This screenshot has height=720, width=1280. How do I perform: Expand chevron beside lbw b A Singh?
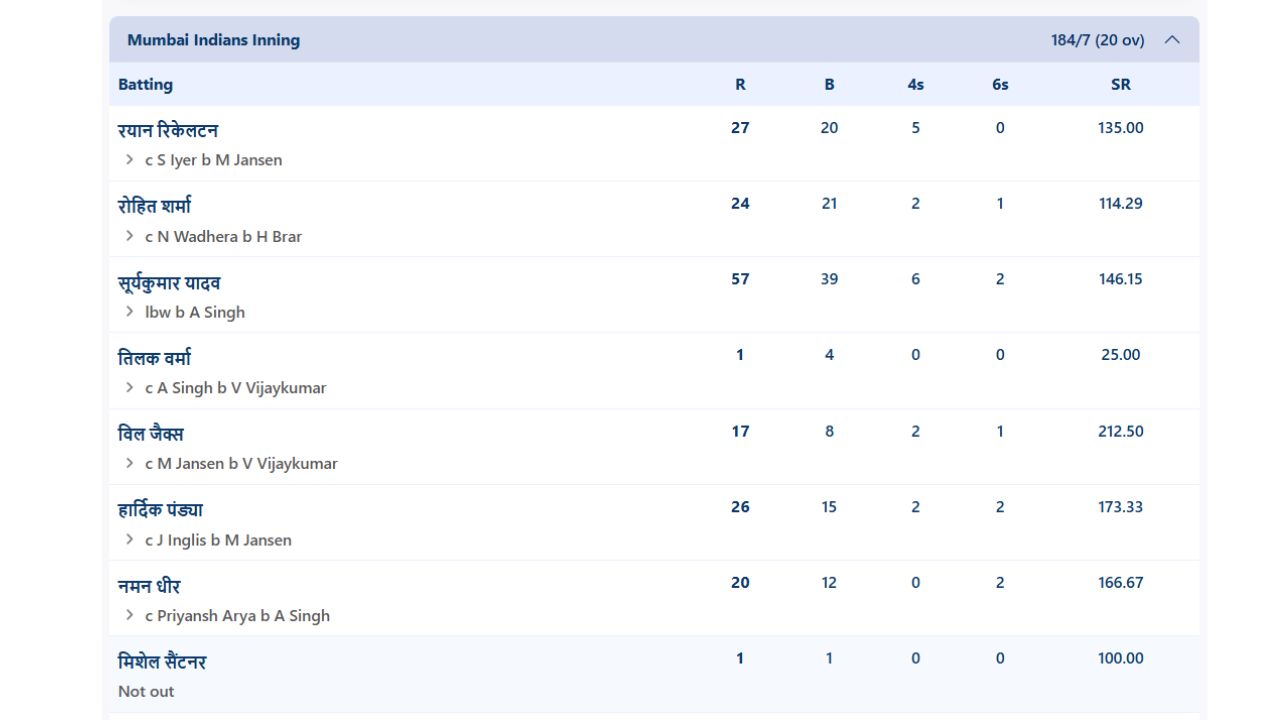[x=129, y=312]
